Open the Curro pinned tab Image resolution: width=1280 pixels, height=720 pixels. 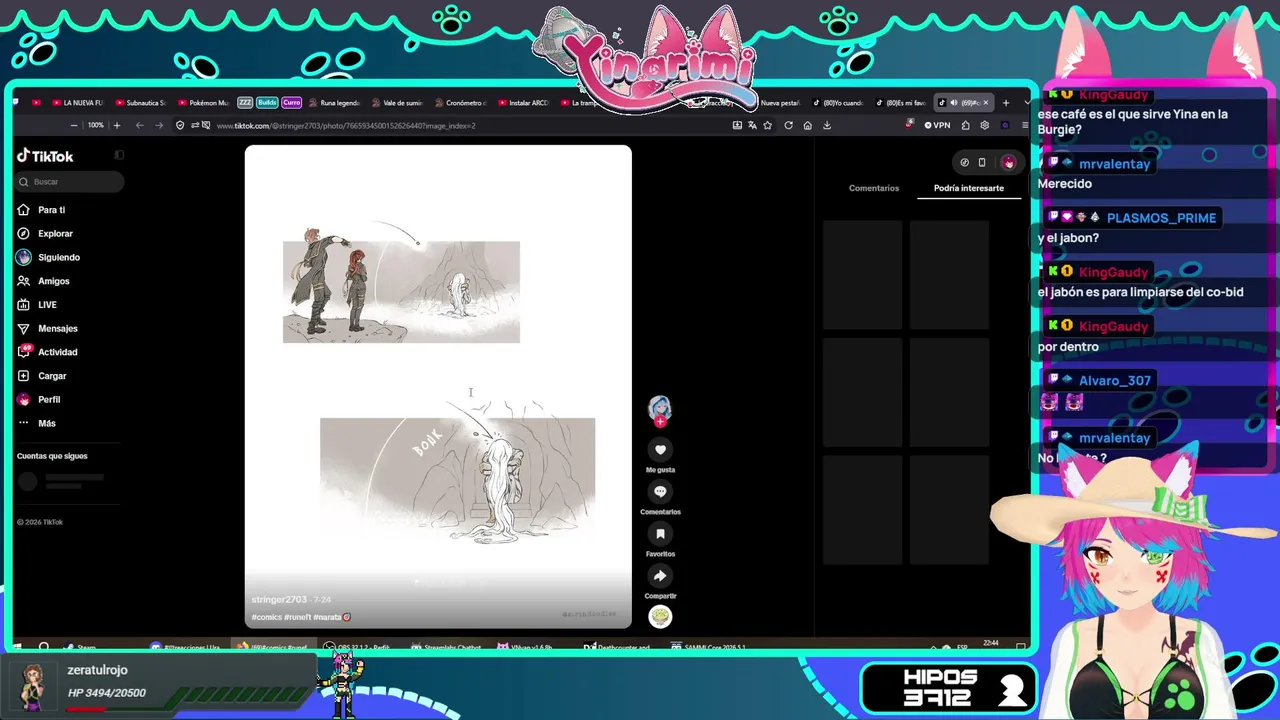[x=291, y=102]
